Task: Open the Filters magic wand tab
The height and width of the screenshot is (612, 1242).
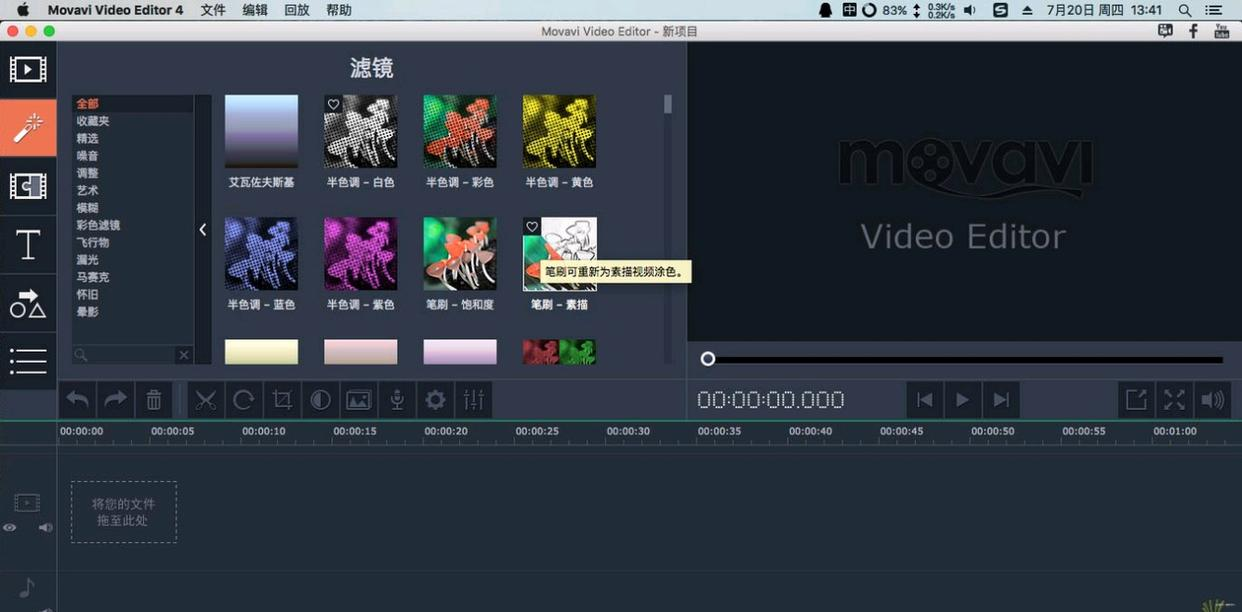Action: tap(28, 127)
